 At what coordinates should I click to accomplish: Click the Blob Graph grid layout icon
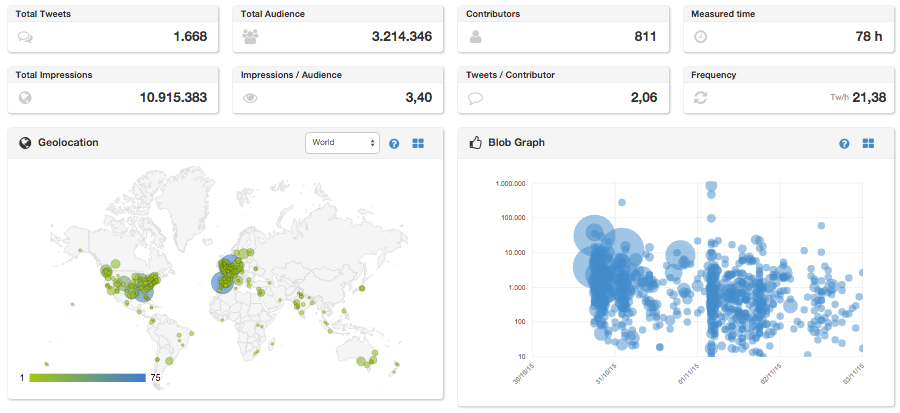point(868,143)
